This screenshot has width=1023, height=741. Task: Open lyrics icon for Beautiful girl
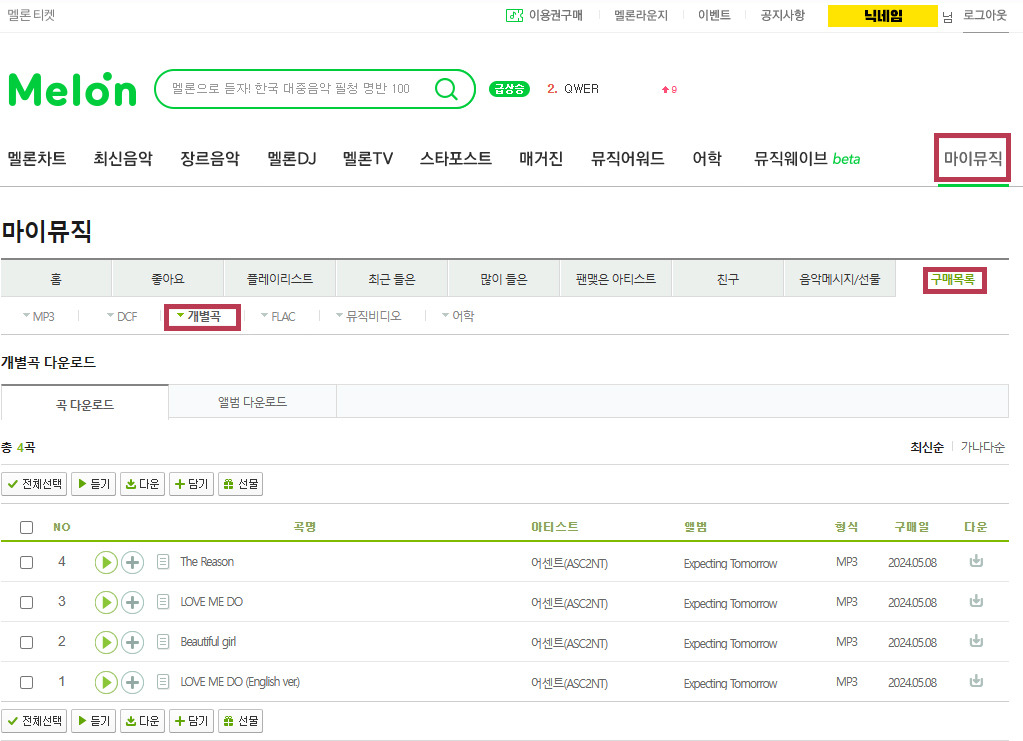pos(163,642)
